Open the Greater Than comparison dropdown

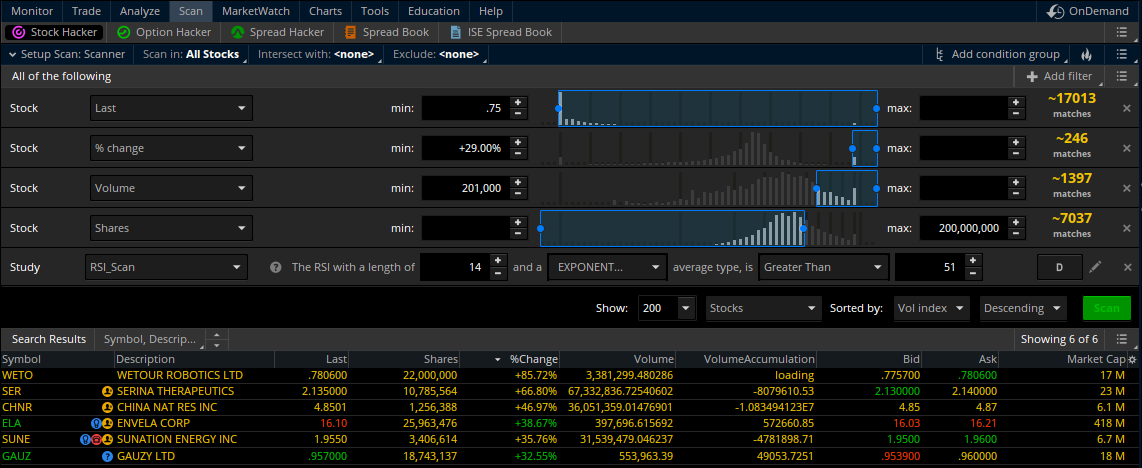click(824, 267)
